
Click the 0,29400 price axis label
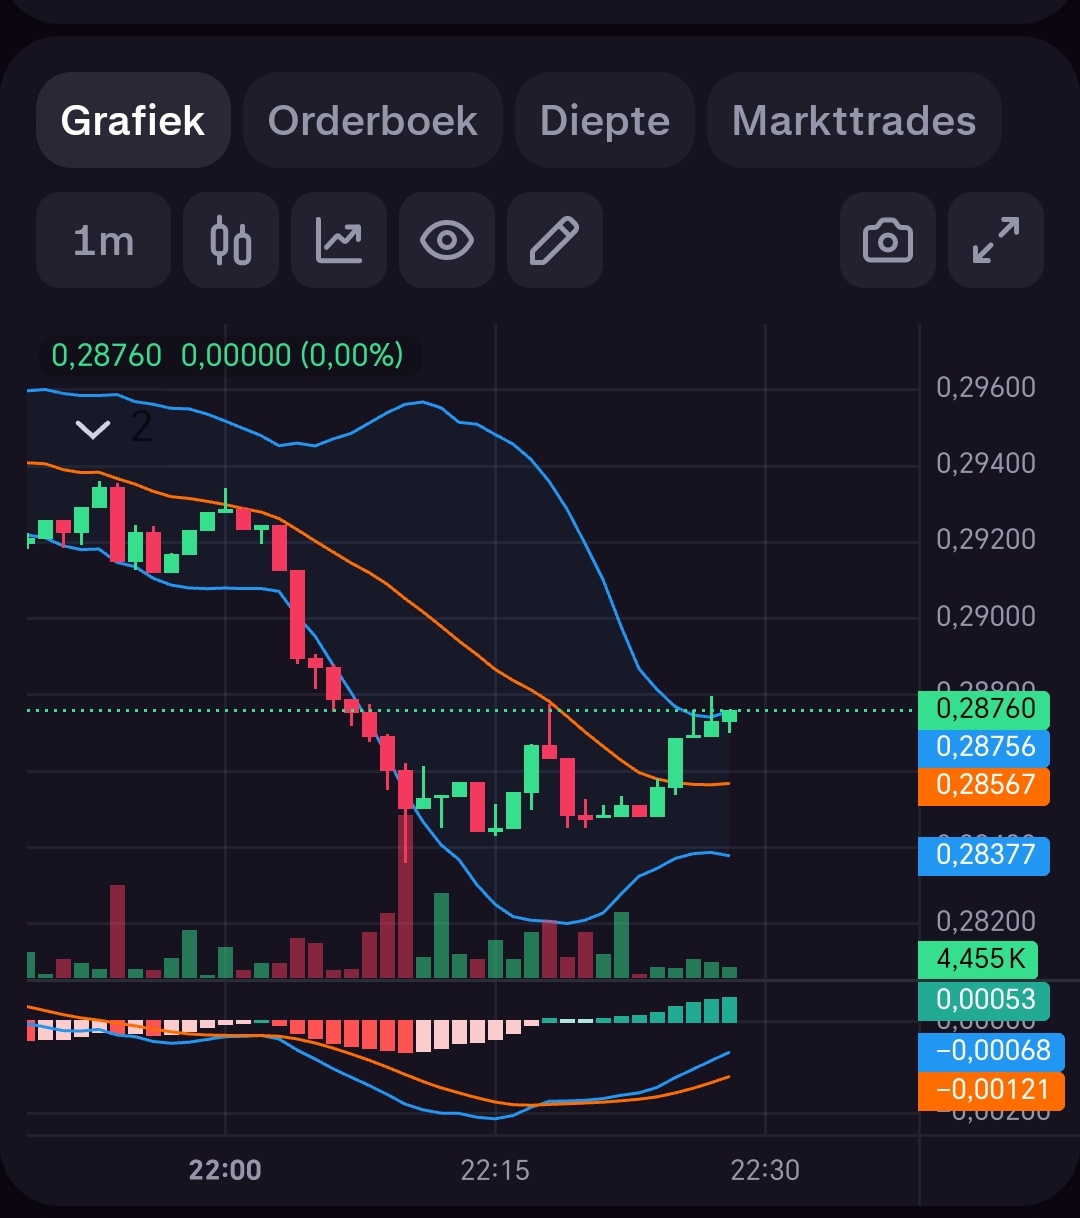click(986, 464)
